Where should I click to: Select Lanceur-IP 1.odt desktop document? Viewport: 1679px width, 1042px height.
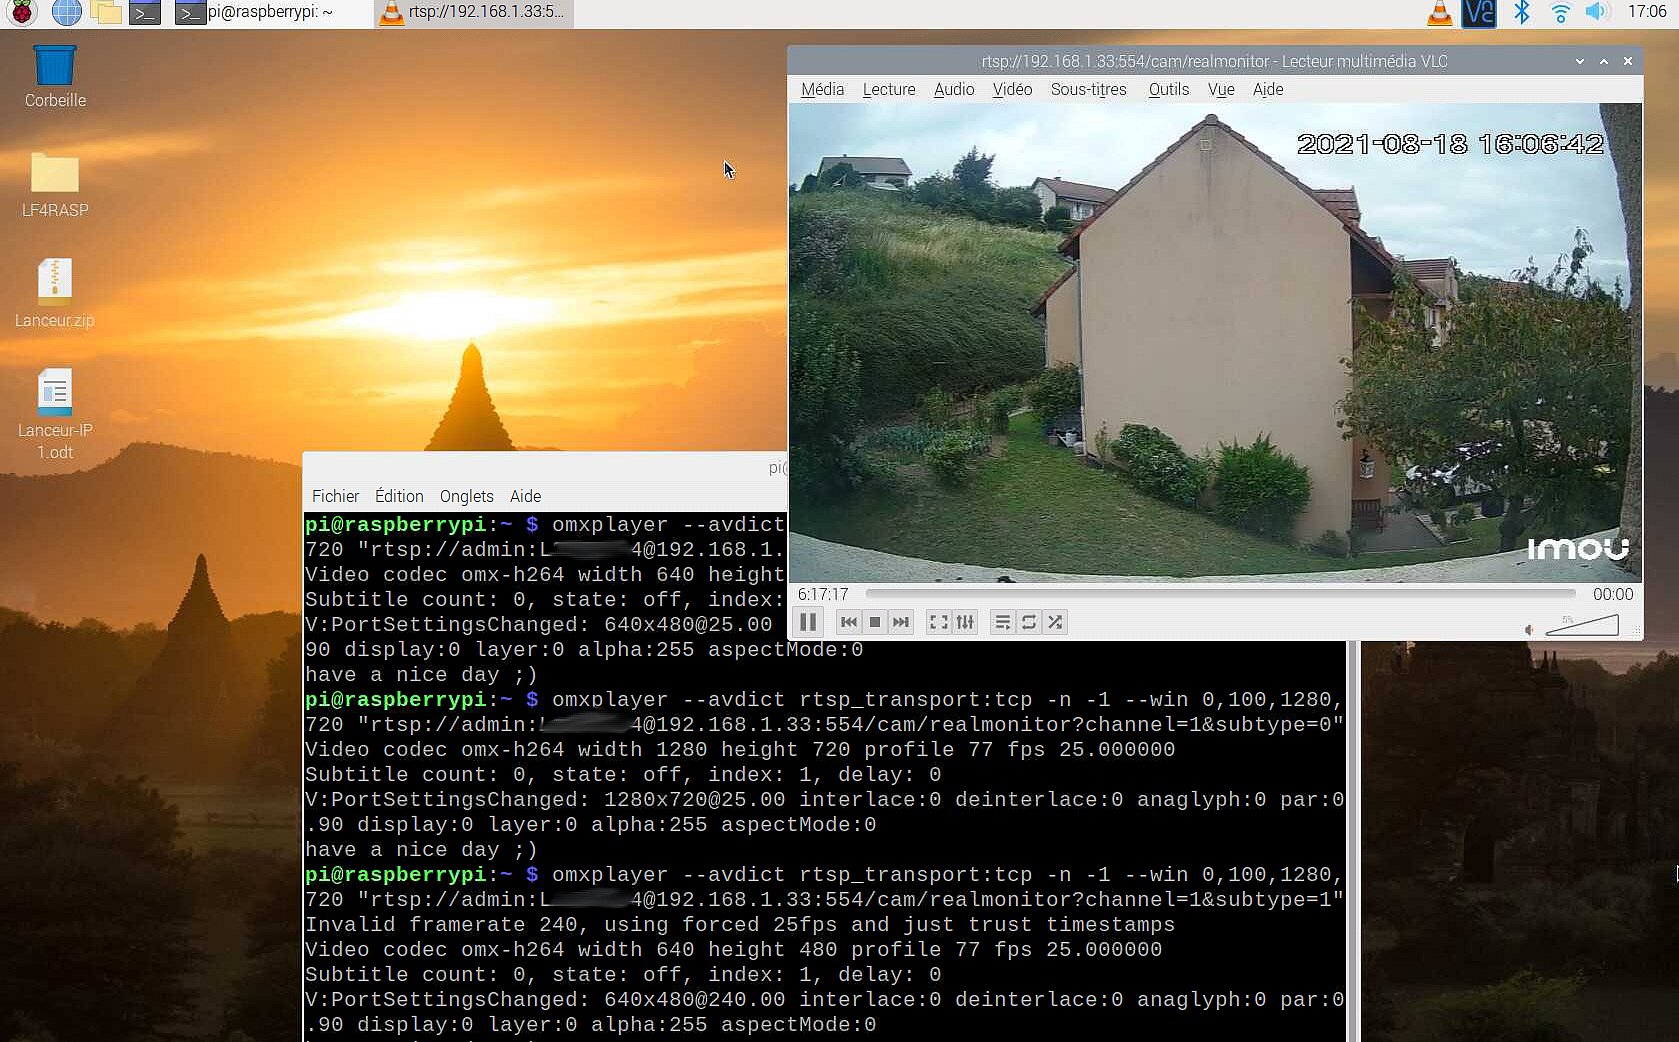(55, 414)
